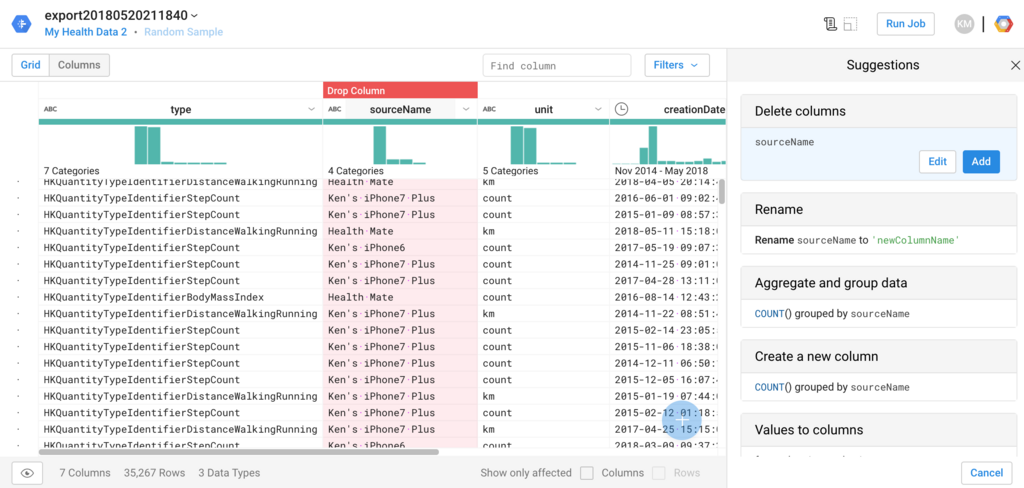Open the recipe scroll icon

coord(830,24)
